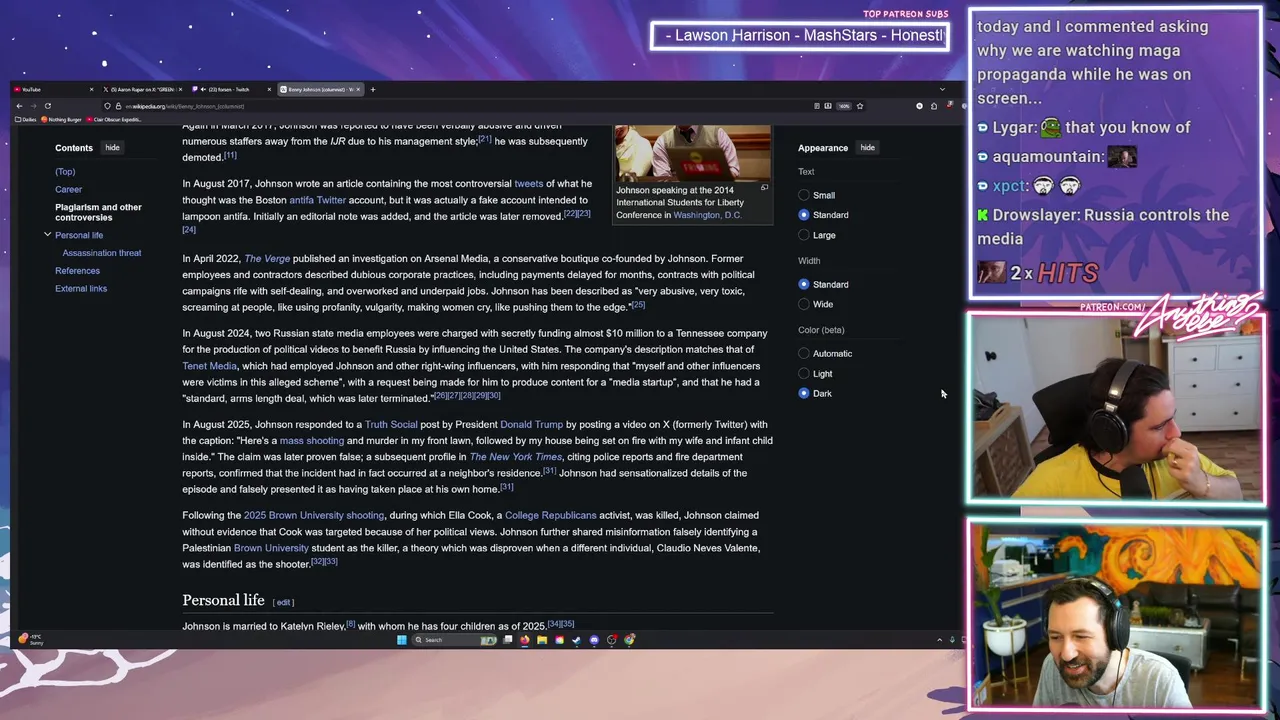1280x720 pixels.
Task: Open a new browser tab
Action: click(x=373, y=89)
